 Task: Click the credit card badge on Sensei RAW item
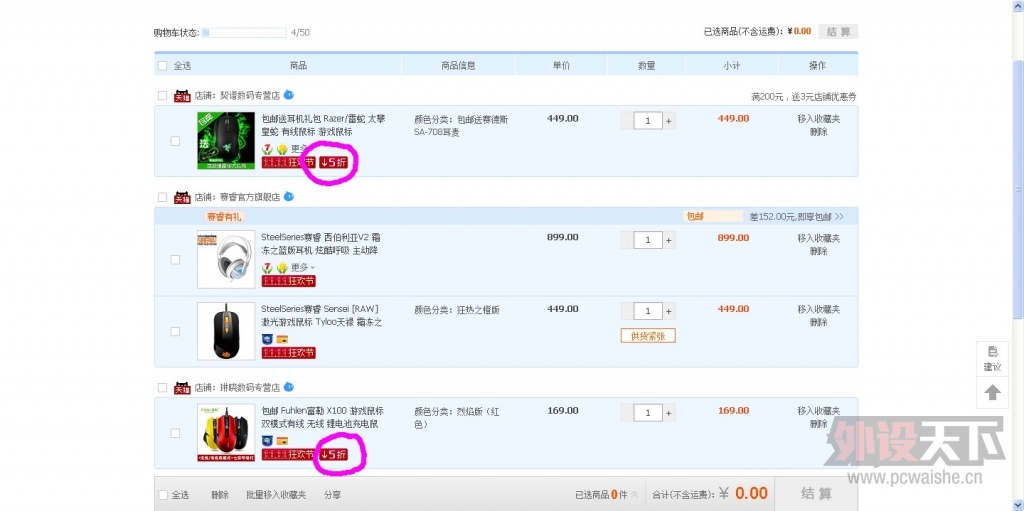282,339
